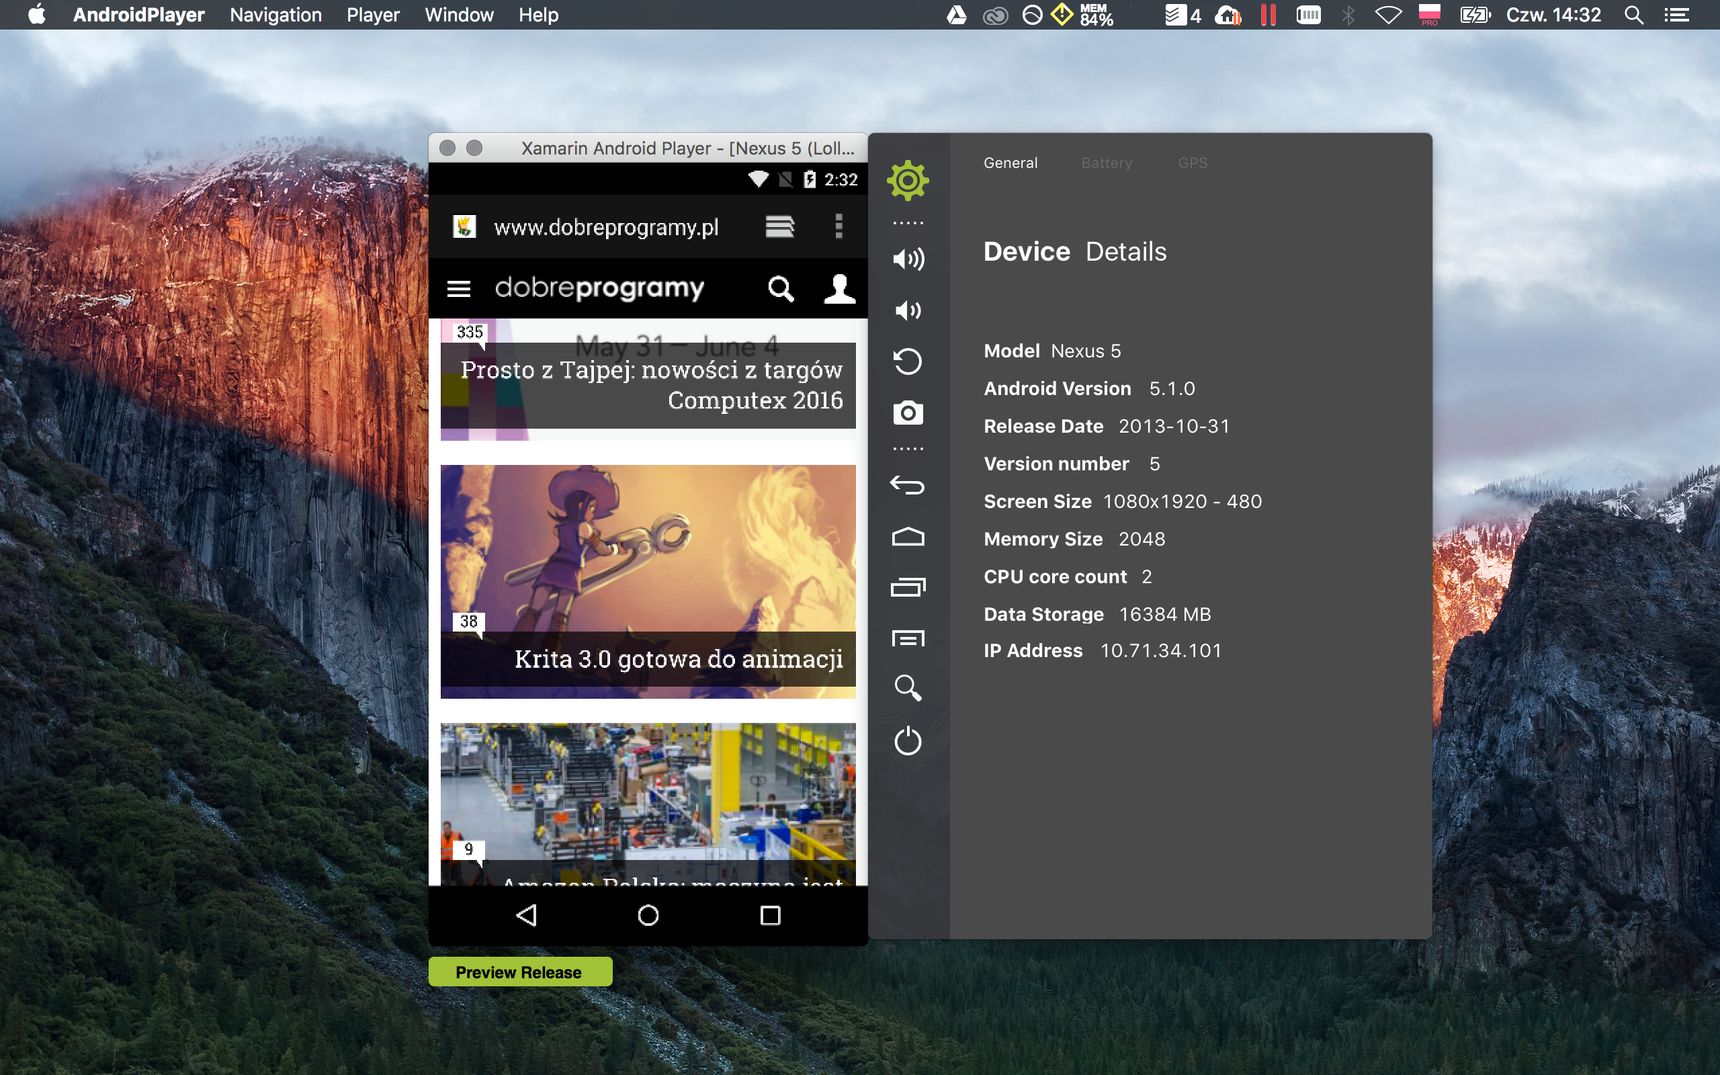Viewport: 1720px width, 1075px height.
Task: Rotate the device with the rotate icon
Action: [908, 361]
